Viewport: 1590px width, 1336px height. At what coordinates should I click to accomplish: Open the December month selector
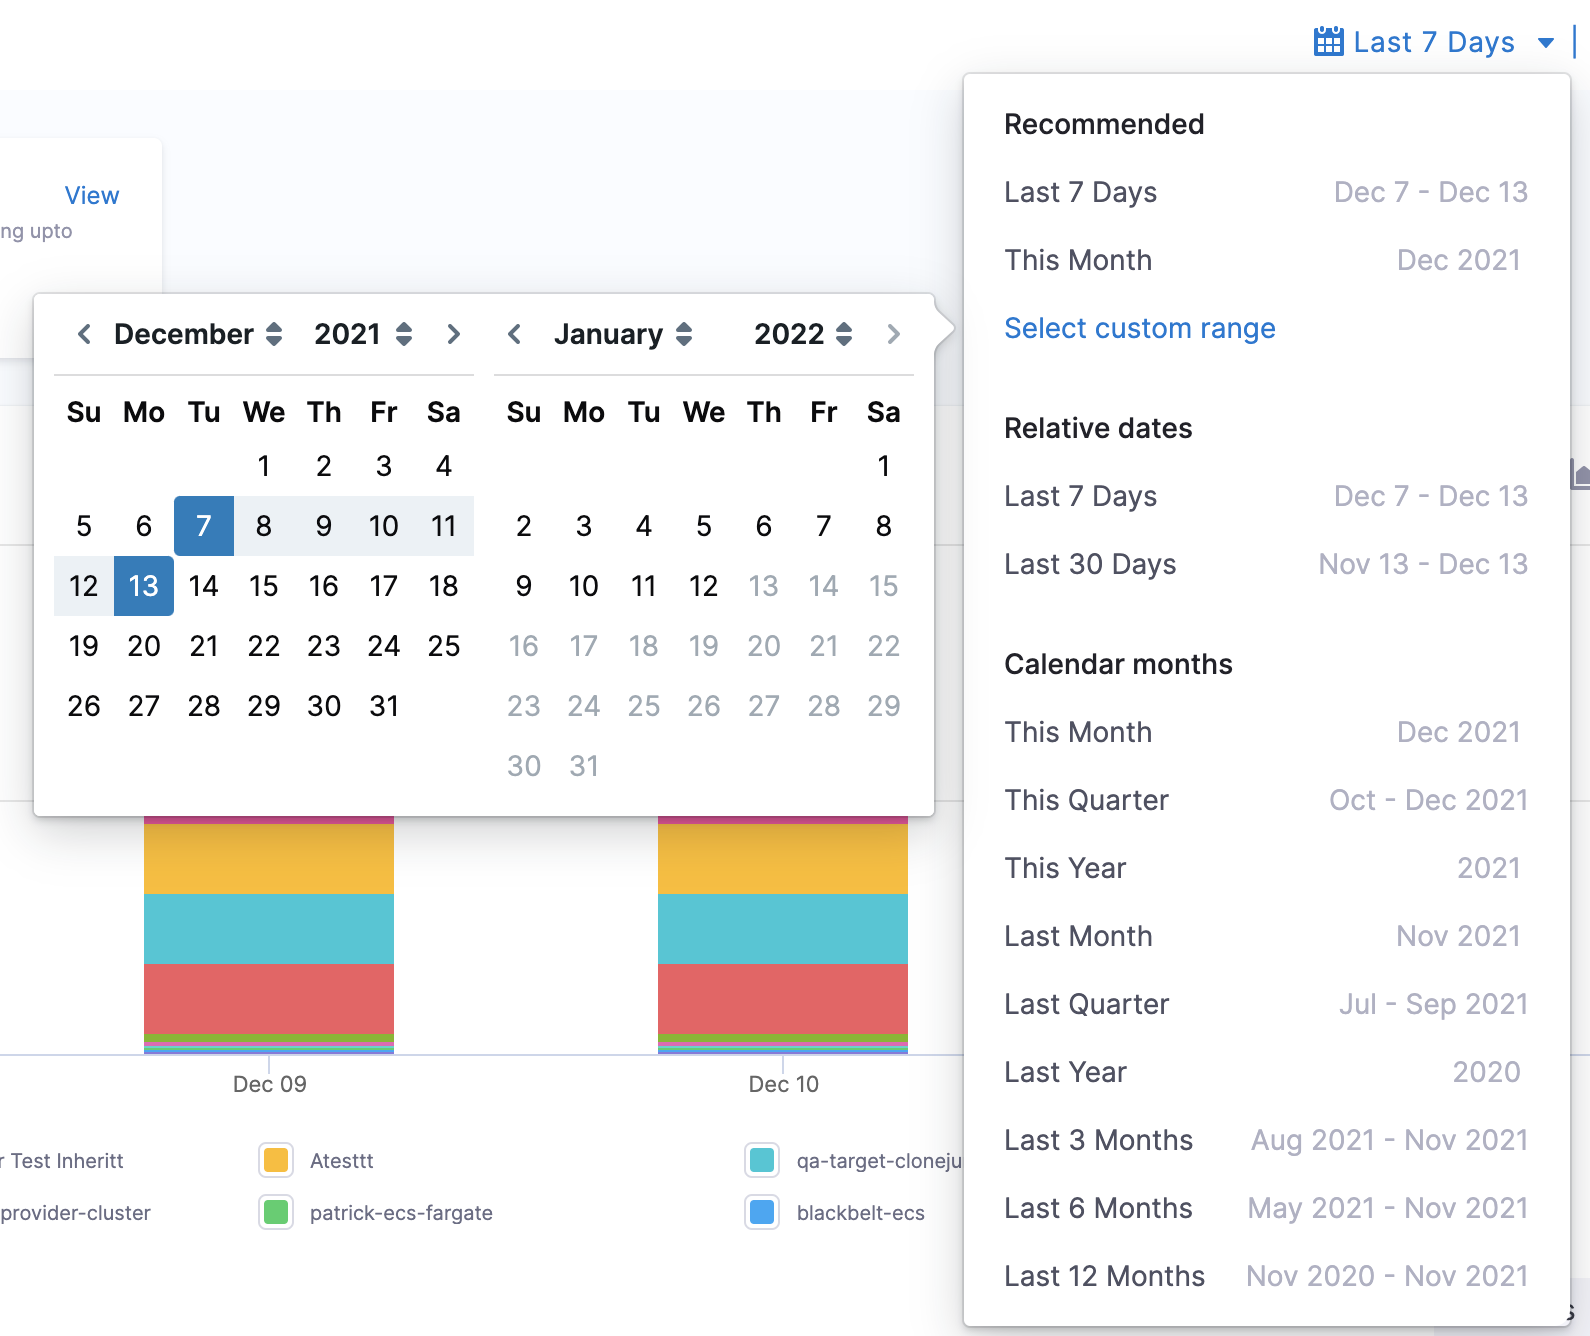pos(198,334)
